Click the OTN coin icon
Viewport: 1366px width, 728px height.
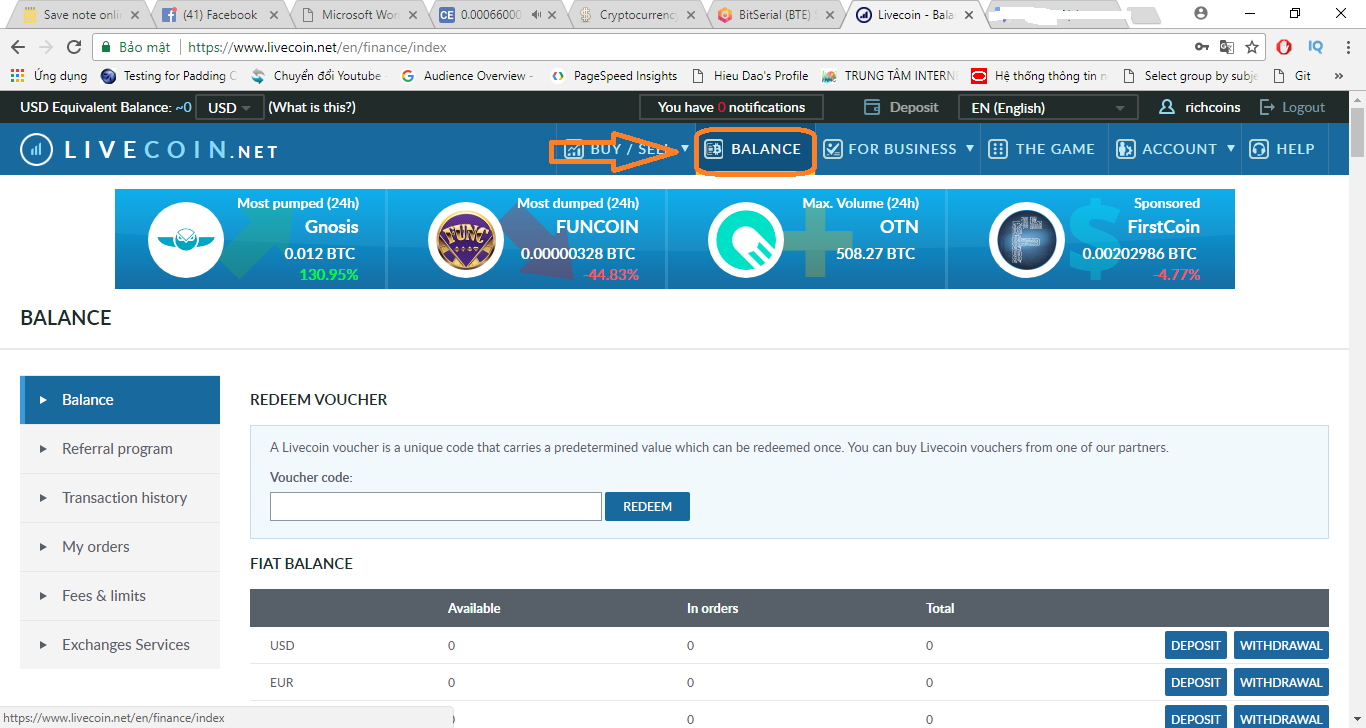745,240
